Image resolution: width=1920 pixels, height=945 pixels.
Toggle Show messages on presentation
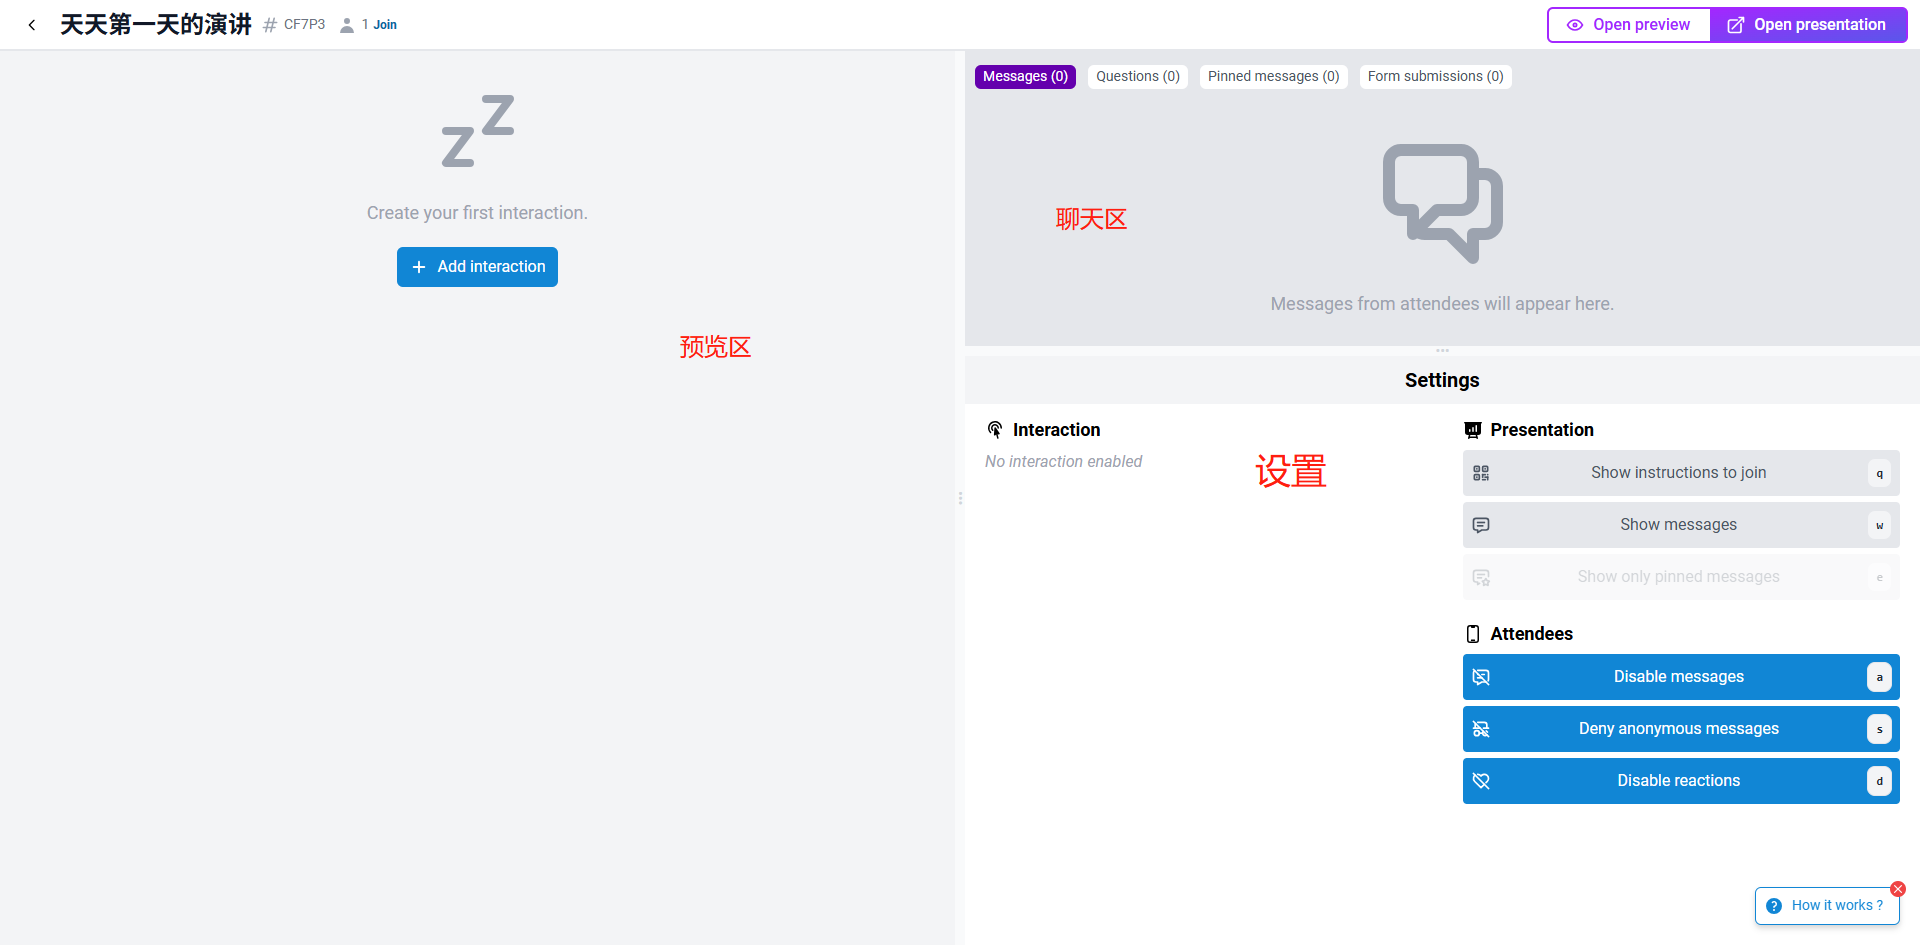pos(1681,525)
